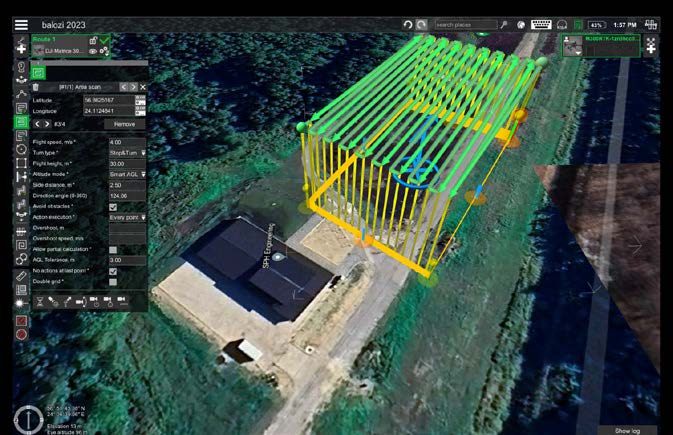Click the Remove button
The width and height of the screenshot is (673, 435).
(125, 124)
